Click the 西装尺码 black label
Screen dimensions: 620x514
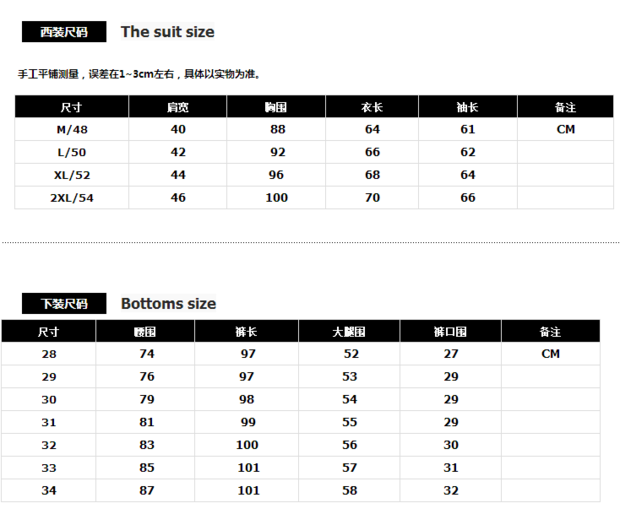tap(64, 32)
